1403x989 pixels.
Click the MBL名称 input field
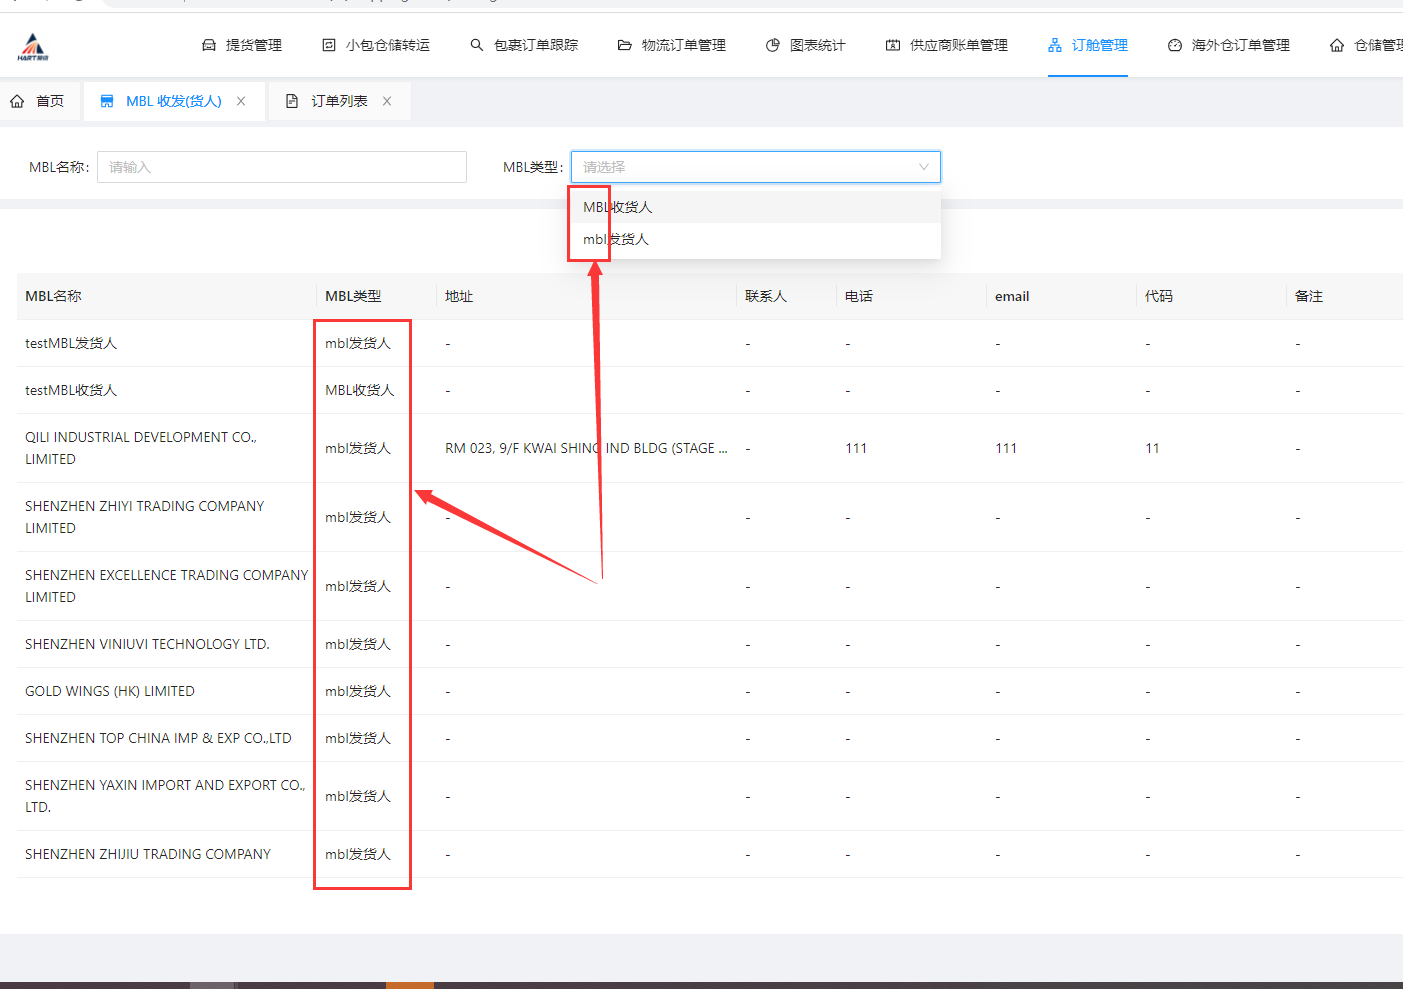[281, 167]
